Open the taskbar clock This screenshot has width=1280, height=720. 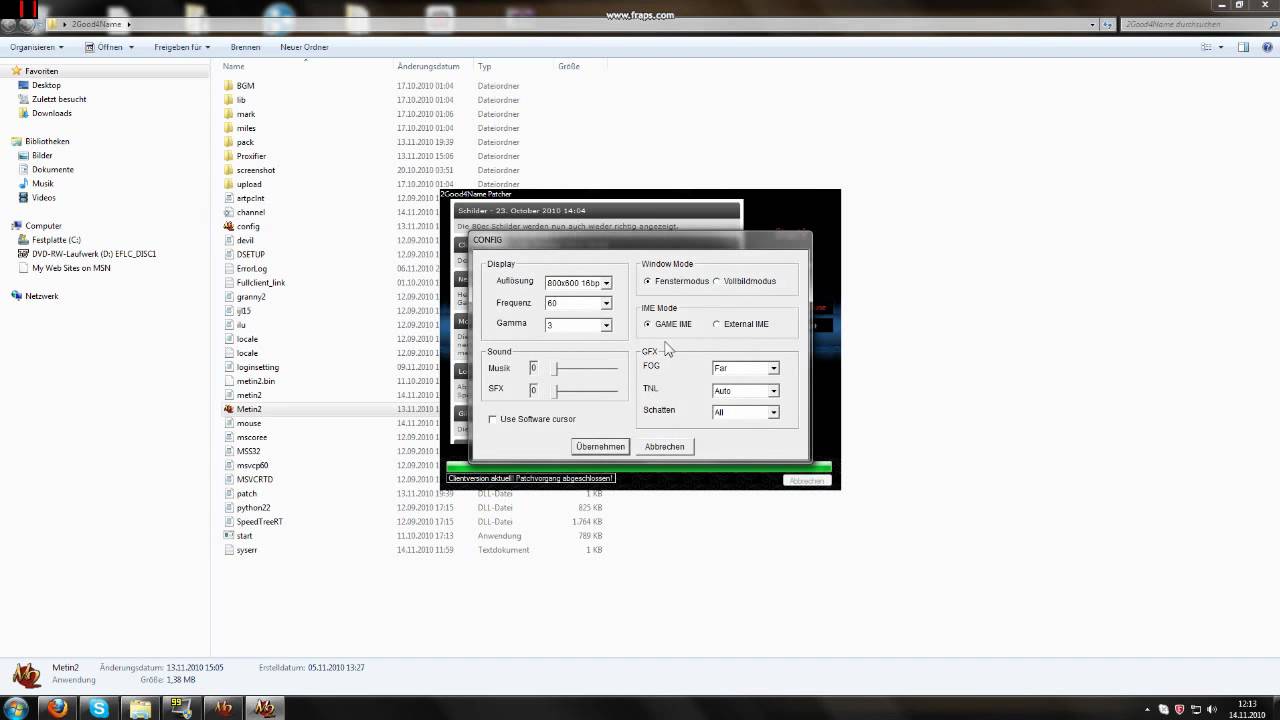tap(1246, 709)
